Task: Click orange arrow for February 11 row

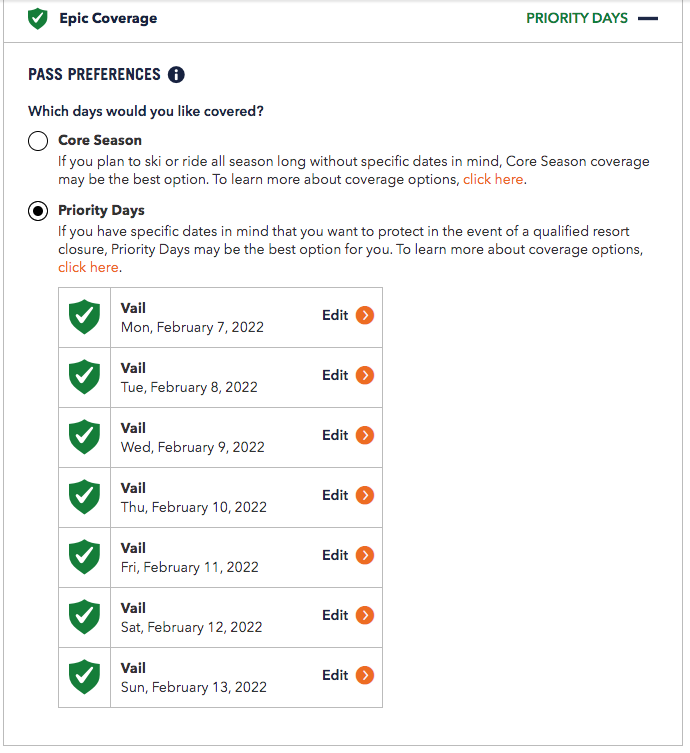Action: coord(365,556)
